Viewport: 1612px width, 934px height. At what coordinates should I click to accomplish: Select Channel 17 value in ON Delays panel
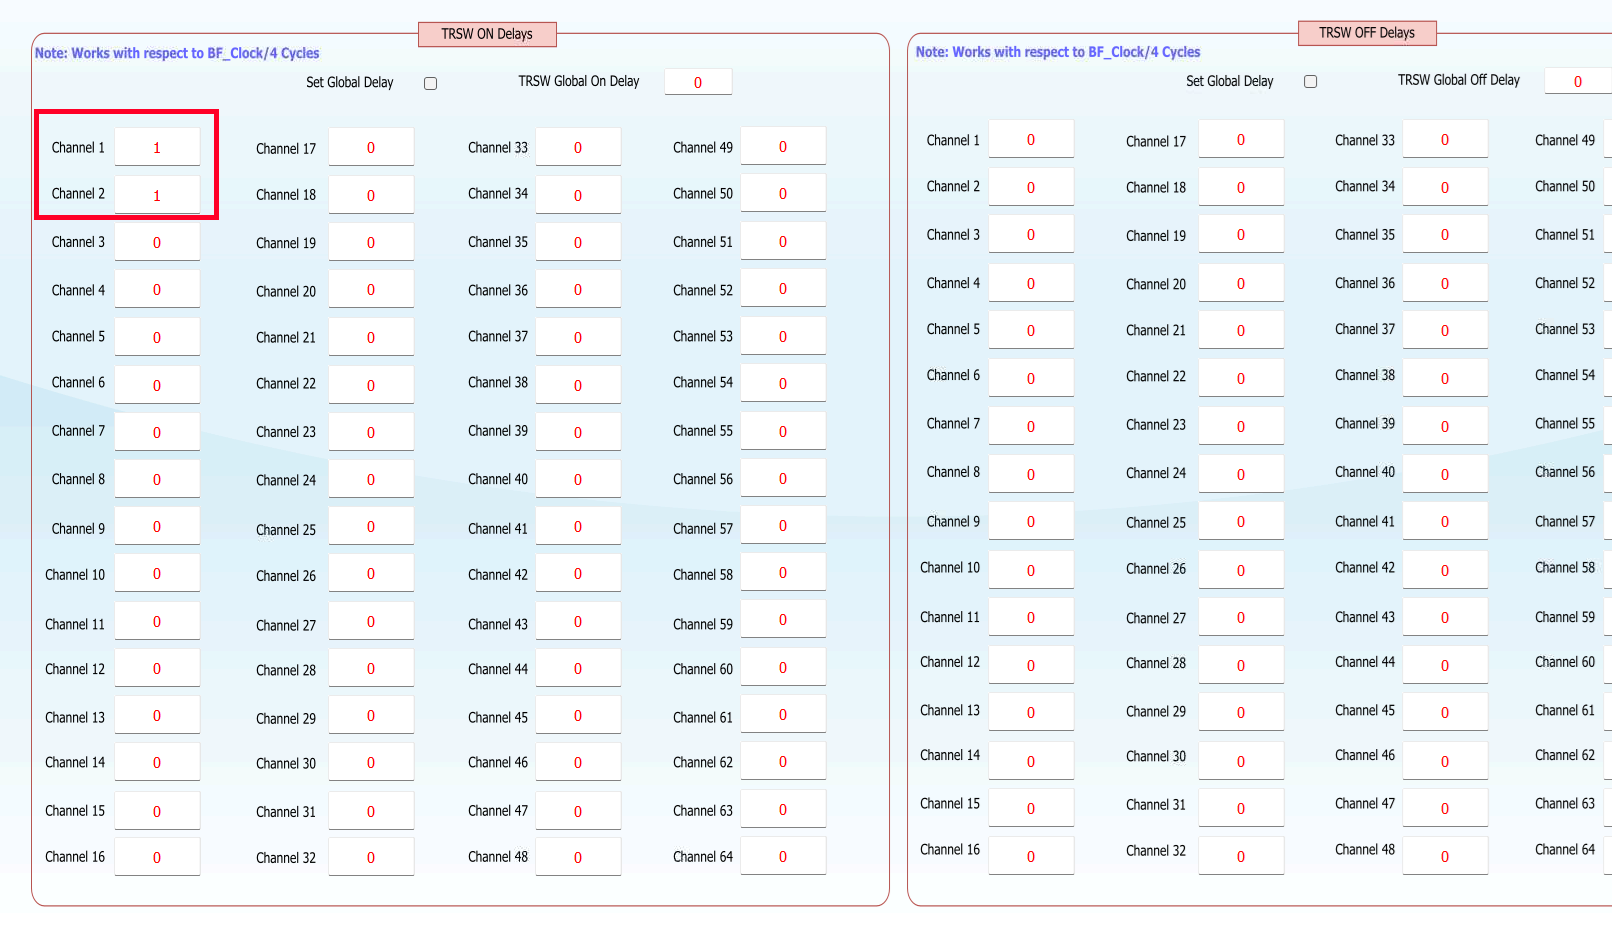tap(371, 147)
